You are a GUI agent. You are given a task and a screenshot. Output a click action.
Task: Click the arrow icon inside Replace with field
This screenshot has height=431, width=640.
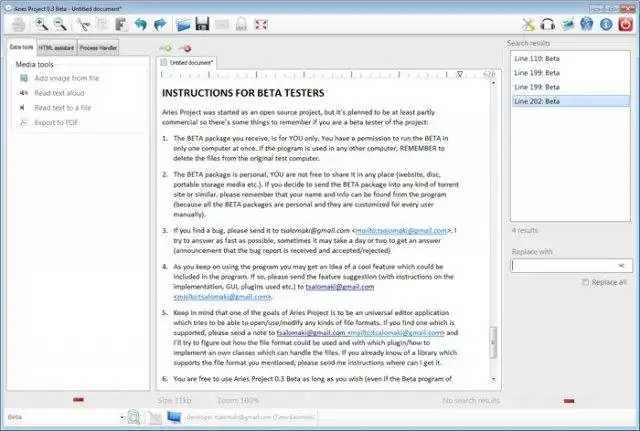[x=621, y=266]
